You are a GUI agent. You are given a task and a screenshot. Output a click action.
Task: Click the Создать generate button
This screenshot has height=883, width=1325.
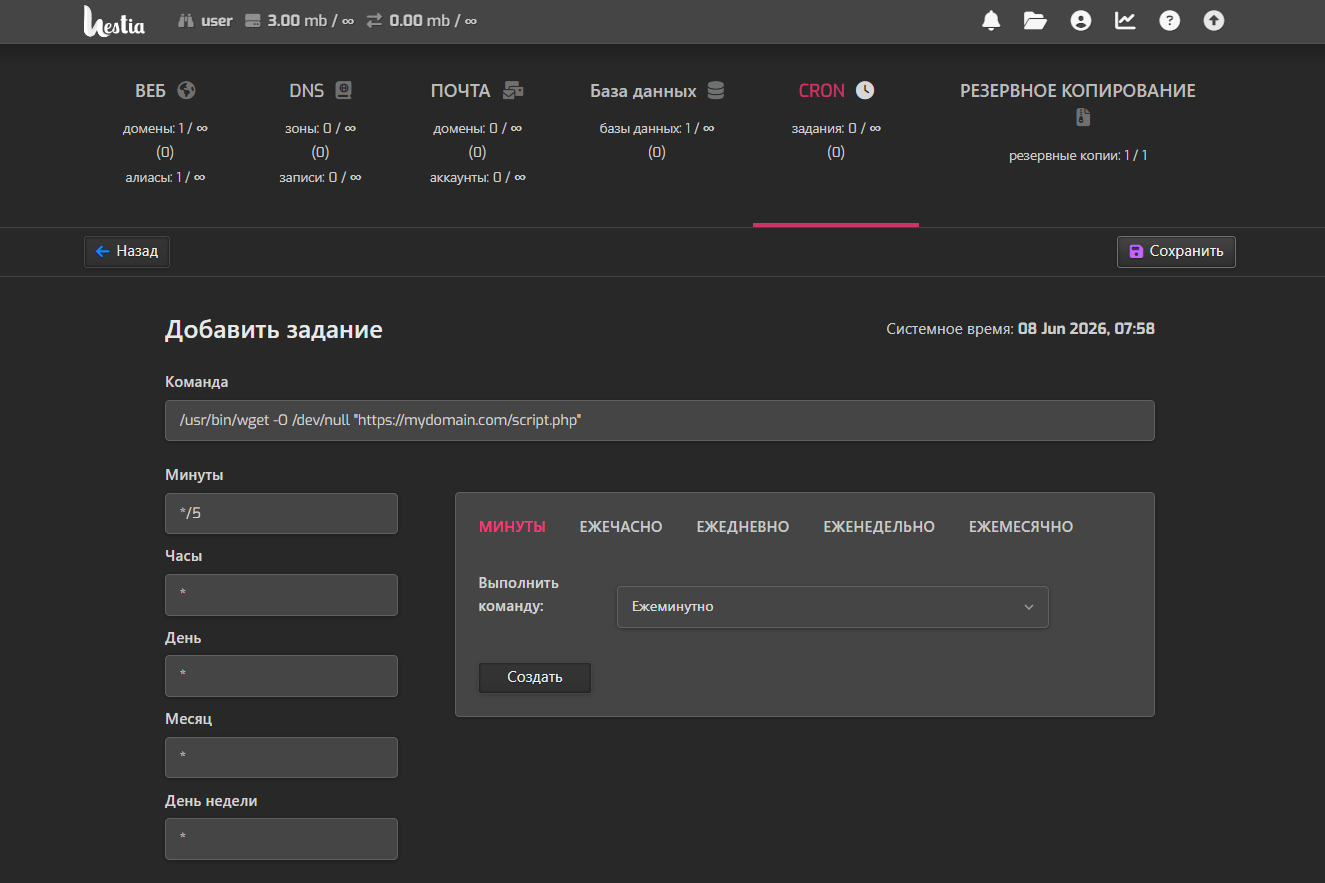[x=535, y=677]
